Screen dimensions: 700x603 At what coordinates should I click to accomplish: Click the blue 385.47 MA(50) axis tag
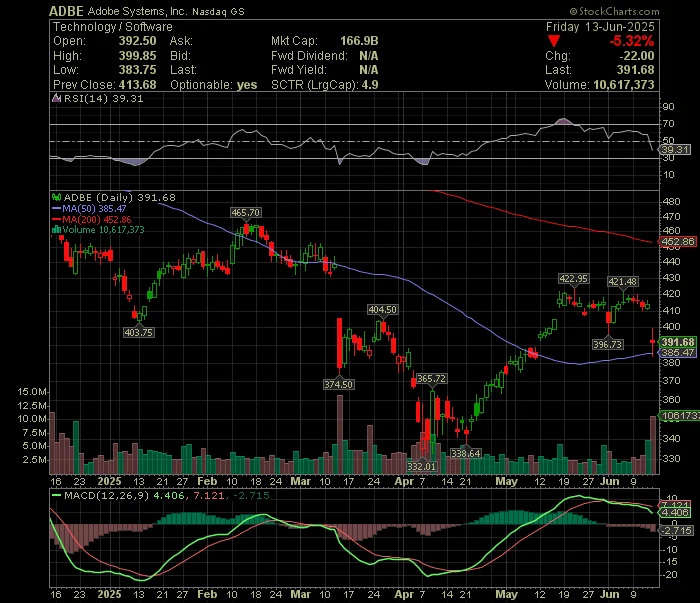tap(678, 353)
